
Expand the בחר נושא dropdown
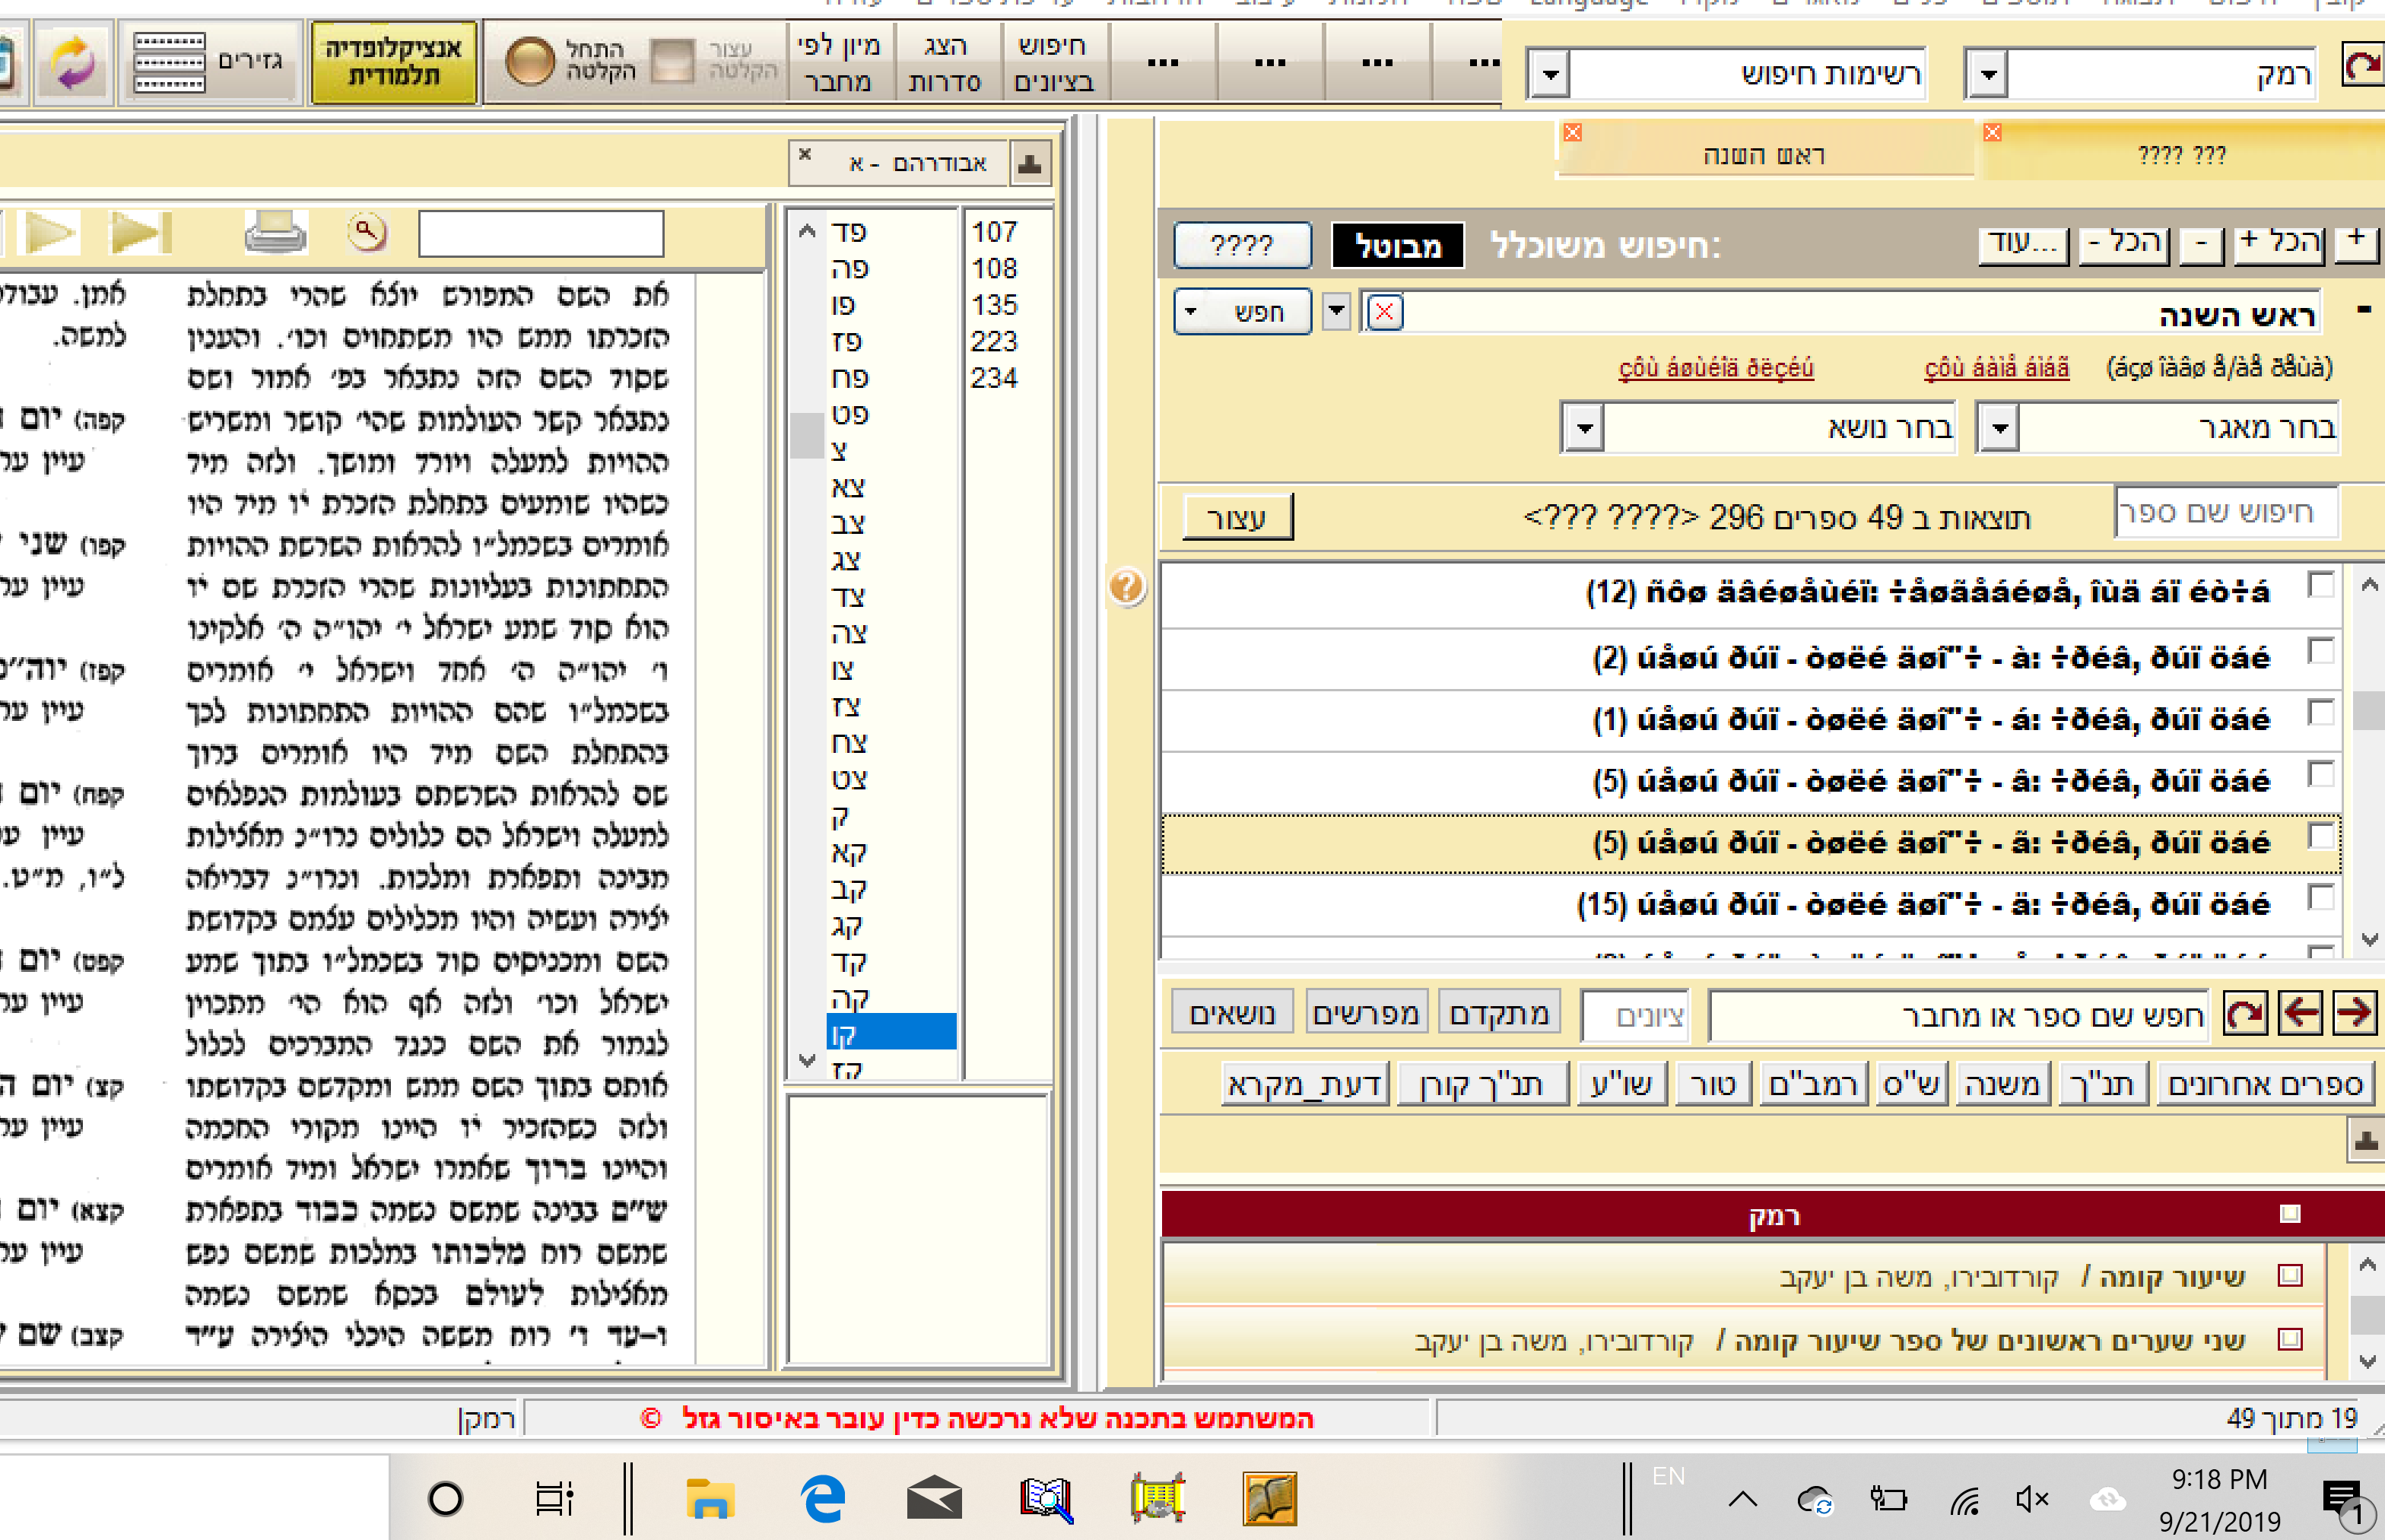pos(1585,429)
